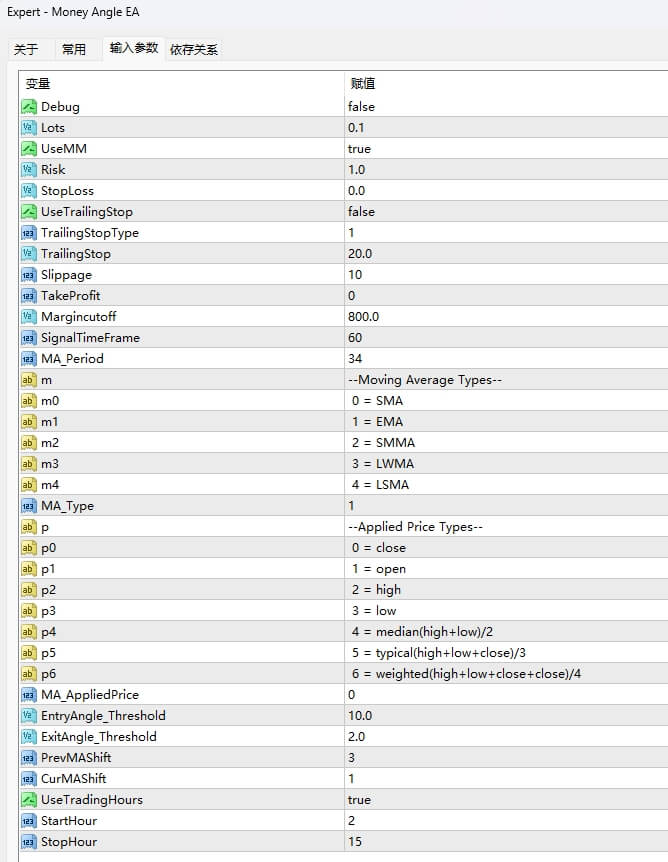
Task: Select the Debug value false
Action: click(x=361, y=107)
